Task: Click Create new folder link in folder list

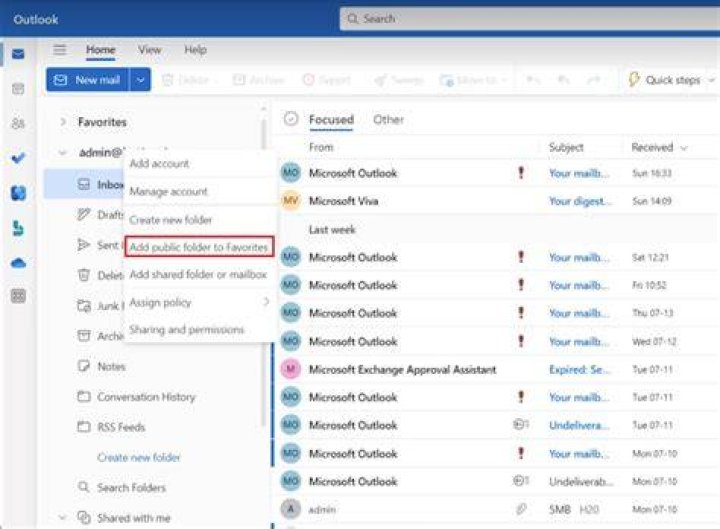Action: 139,457
